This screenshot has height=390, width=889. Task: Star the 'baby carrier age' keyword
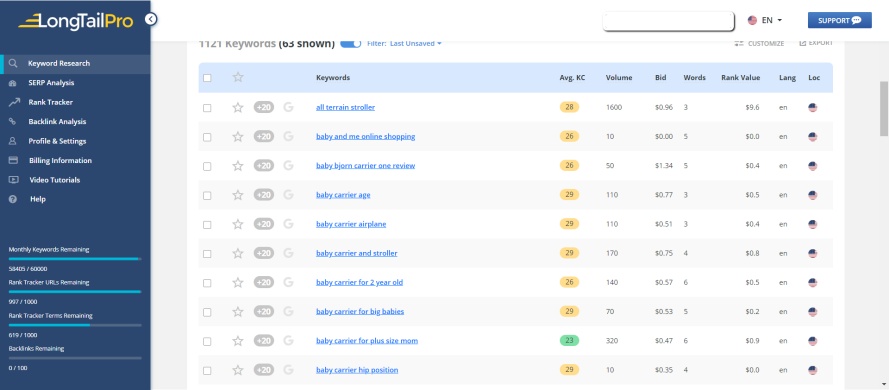click(238, 195)
